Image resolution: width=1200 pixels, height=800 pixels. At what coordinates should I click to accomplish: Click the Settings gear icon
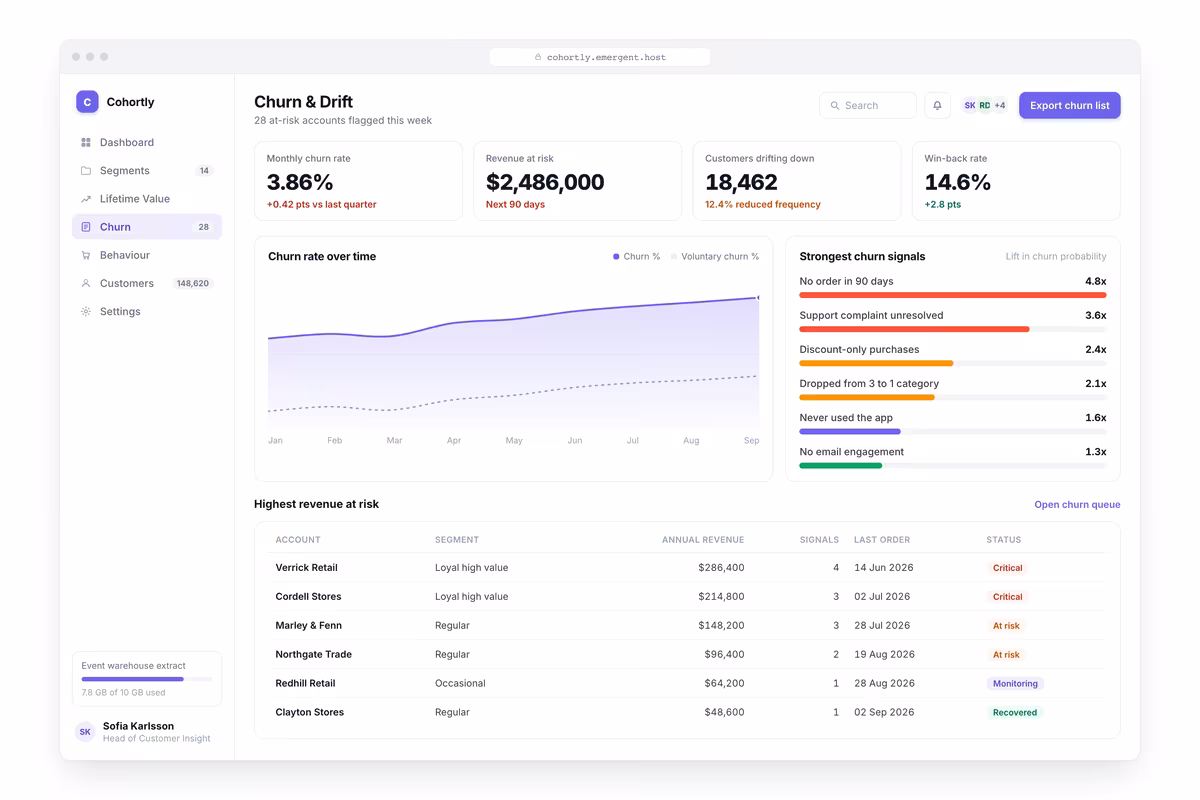(x=86, y=311)
